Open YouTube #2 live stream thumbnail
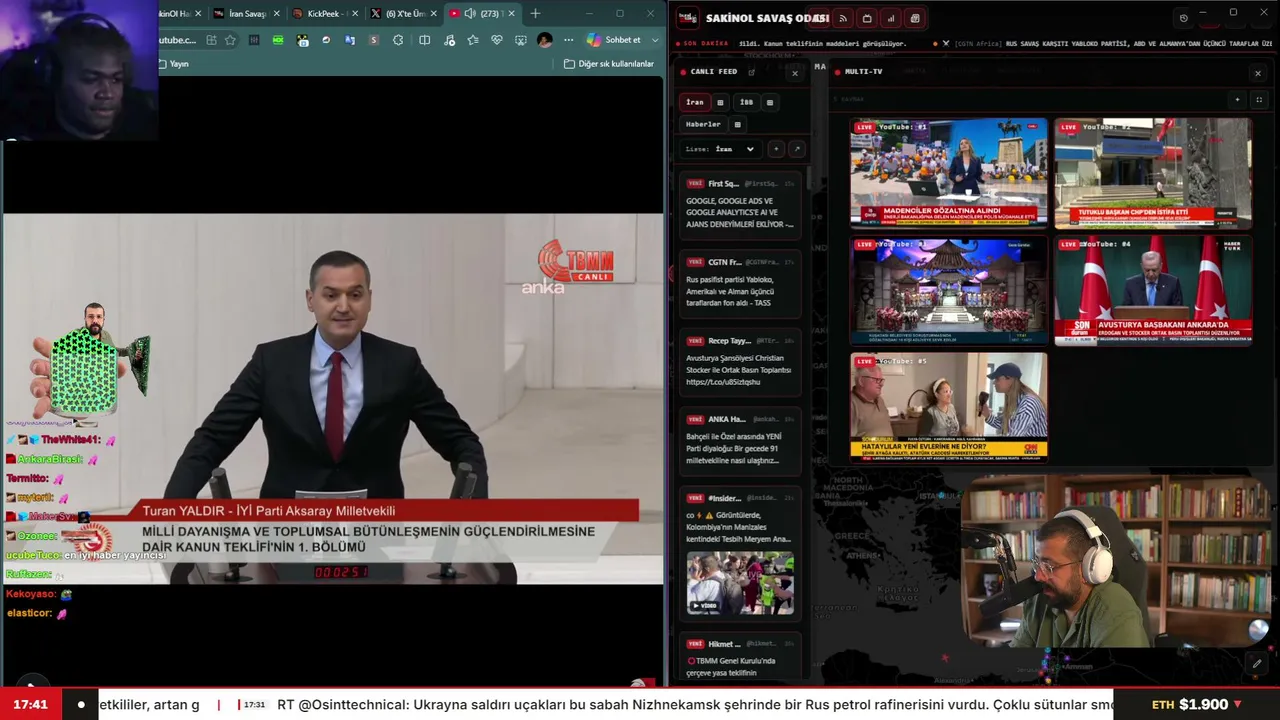This screenshot has height=720, width=1280. 1152,173
